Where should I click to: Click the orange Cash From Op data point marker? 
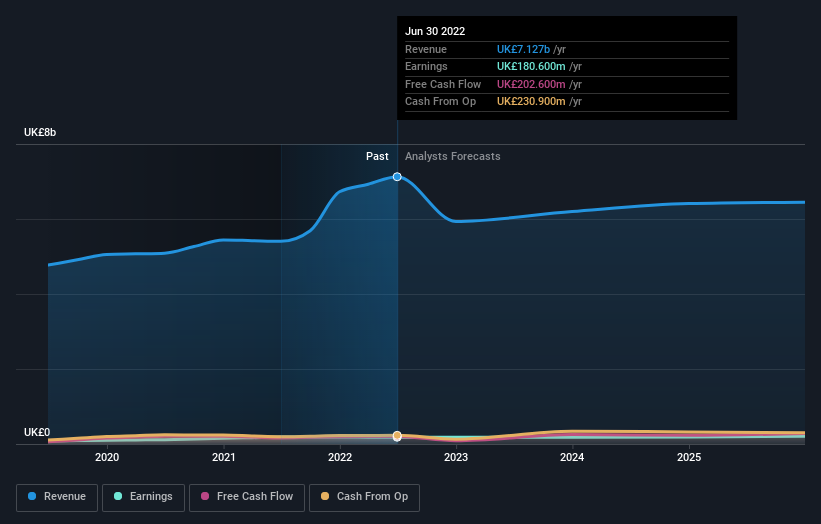coord(397,436)
